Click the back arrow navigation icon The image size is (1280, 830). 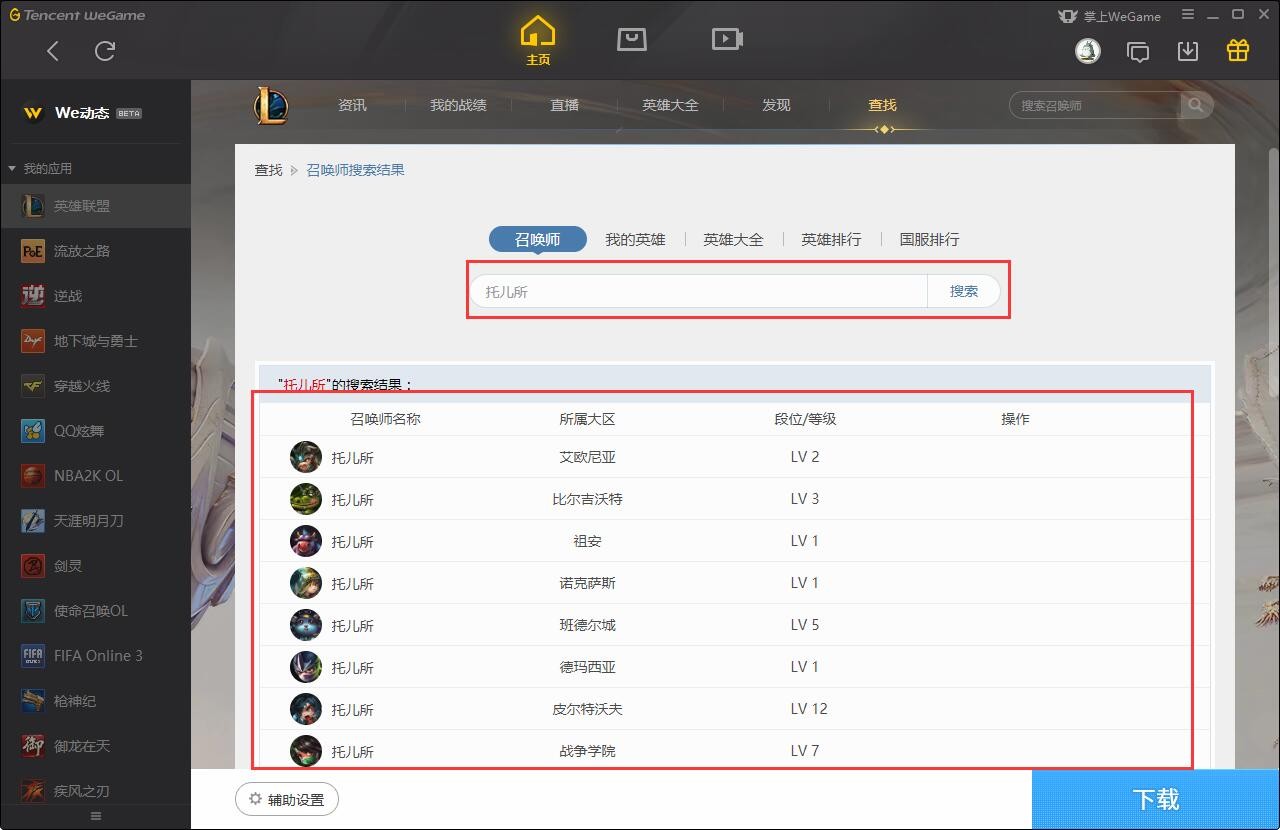pos(53,51)
